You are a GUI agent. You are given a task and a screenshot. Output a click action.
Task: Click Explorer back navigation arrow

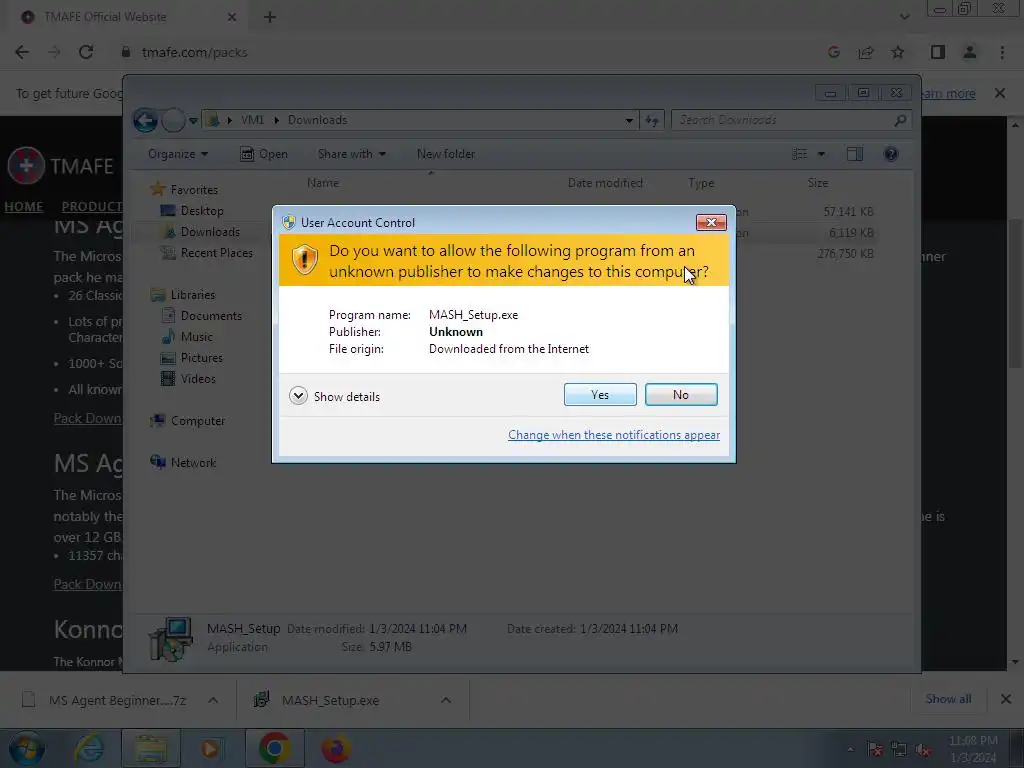145,120
